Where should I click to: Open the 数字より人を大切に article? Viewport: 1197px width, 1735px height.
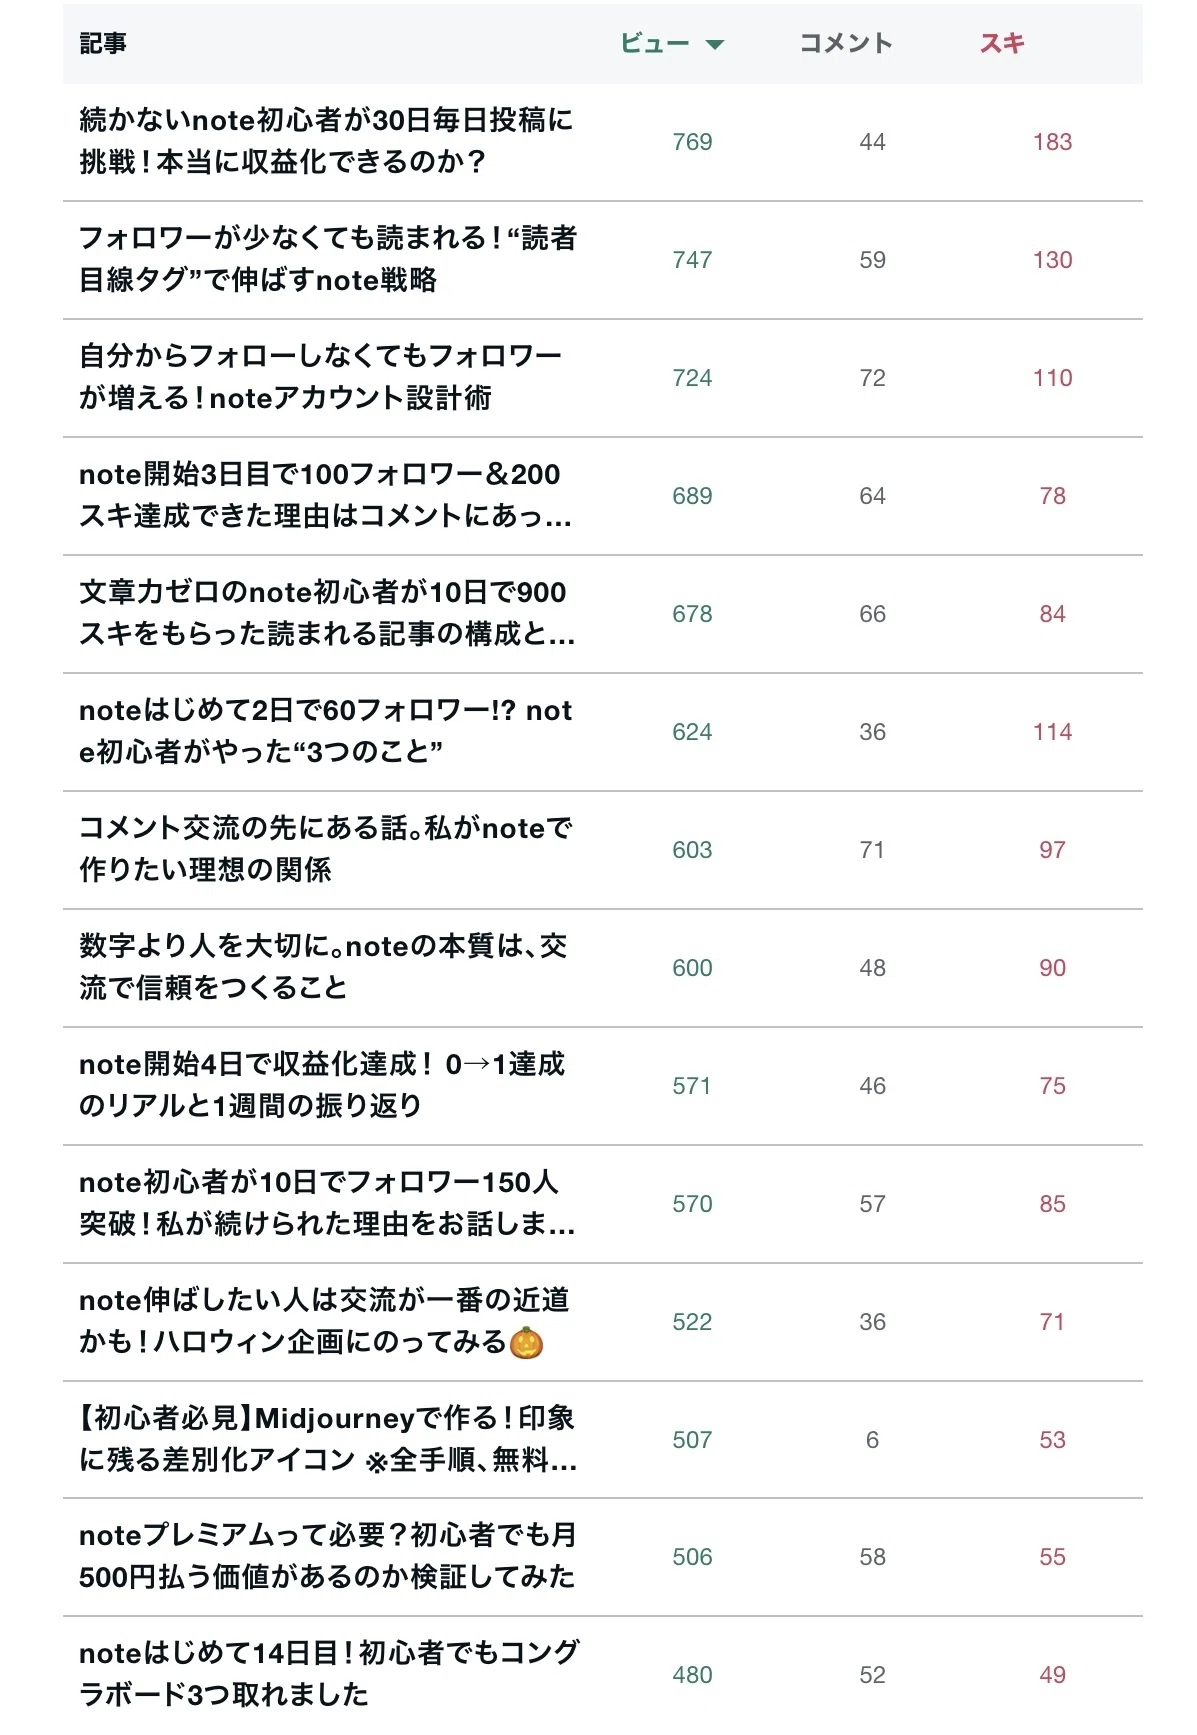(x=324, y=967)
